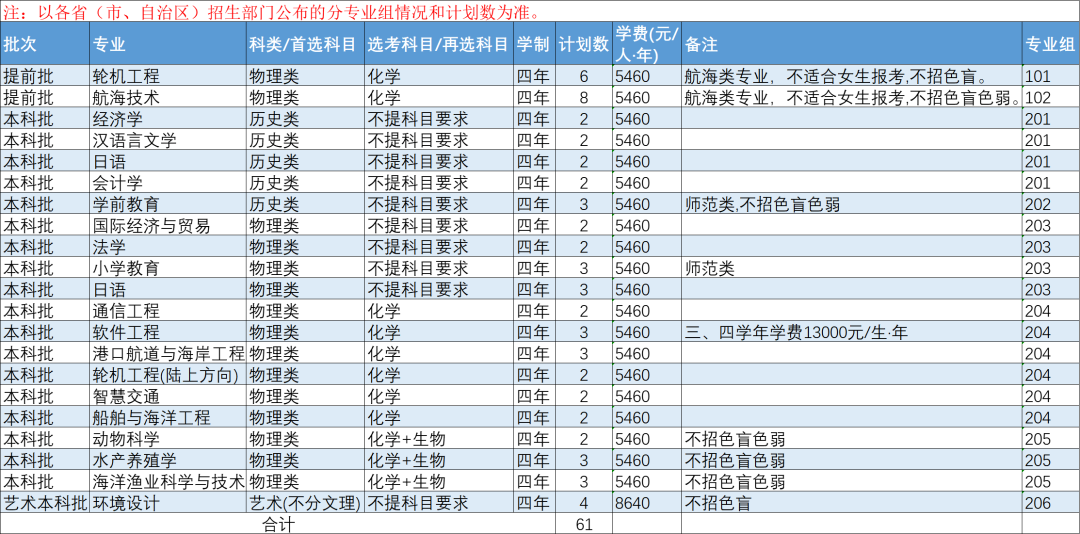Click the 师范类,不招色盲色弱 remark
The width and height of the screenshot is (1080, 534).
tap(852, 204)
